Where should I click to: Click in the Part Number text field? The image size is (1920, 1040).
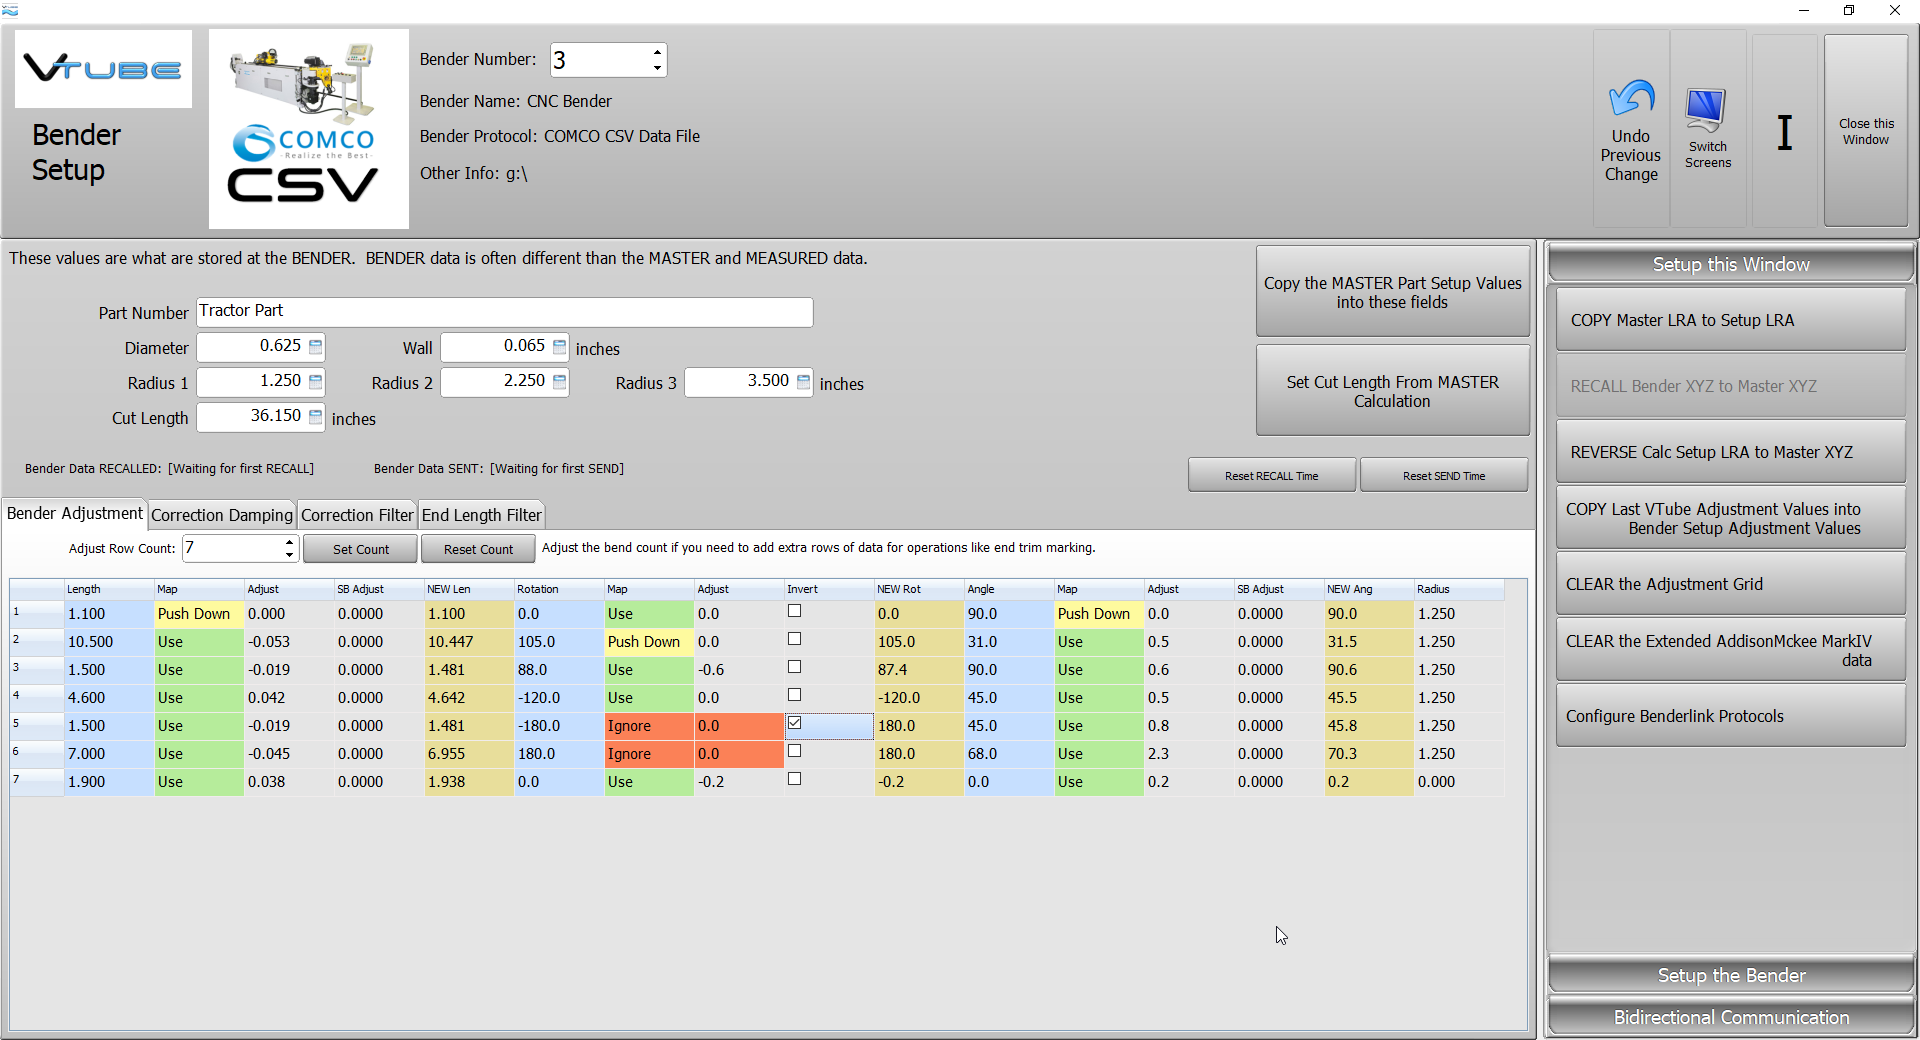[x=504, y=312]
